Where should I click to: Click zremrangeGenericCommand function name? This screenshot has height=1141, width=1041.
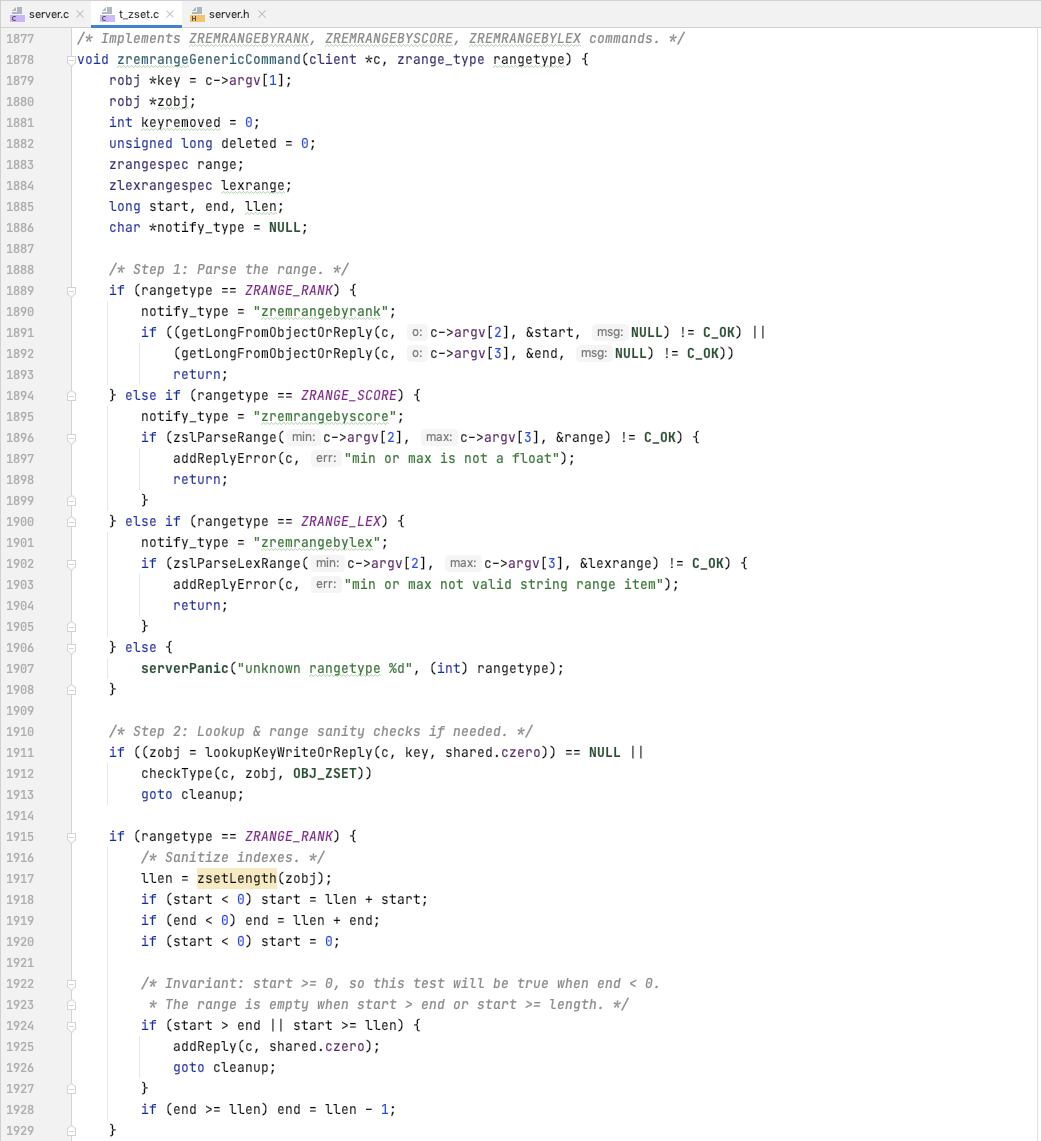[209, 60]
